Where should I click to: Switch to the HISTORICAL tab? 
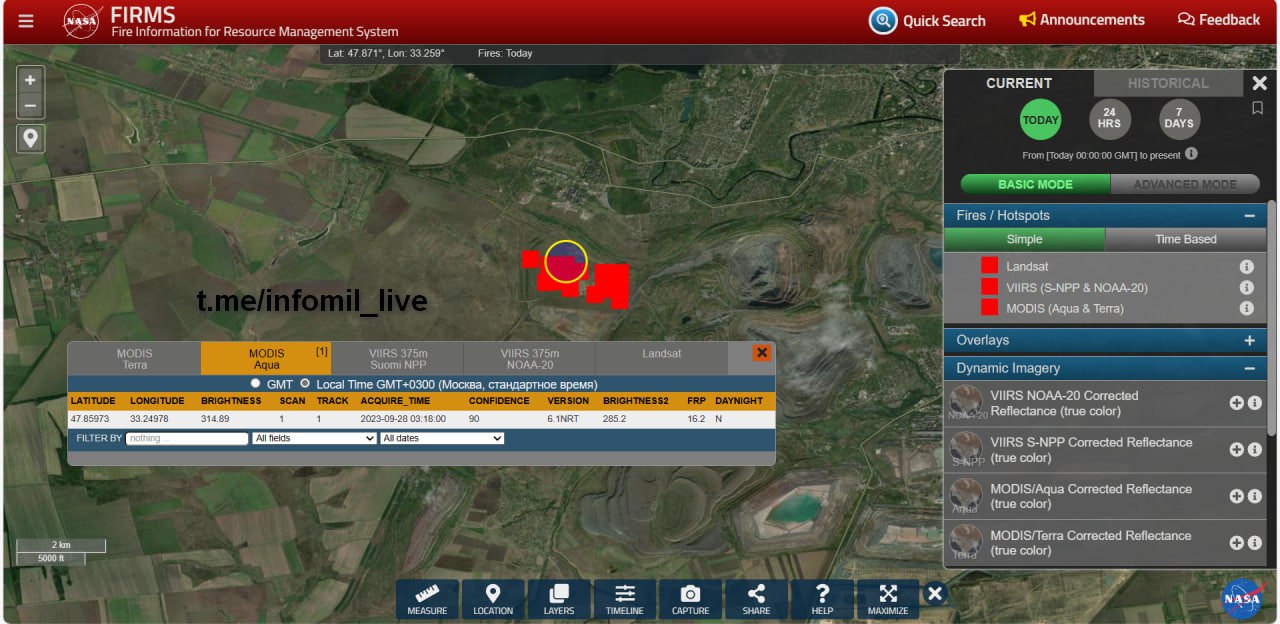tap(1168, 83)
